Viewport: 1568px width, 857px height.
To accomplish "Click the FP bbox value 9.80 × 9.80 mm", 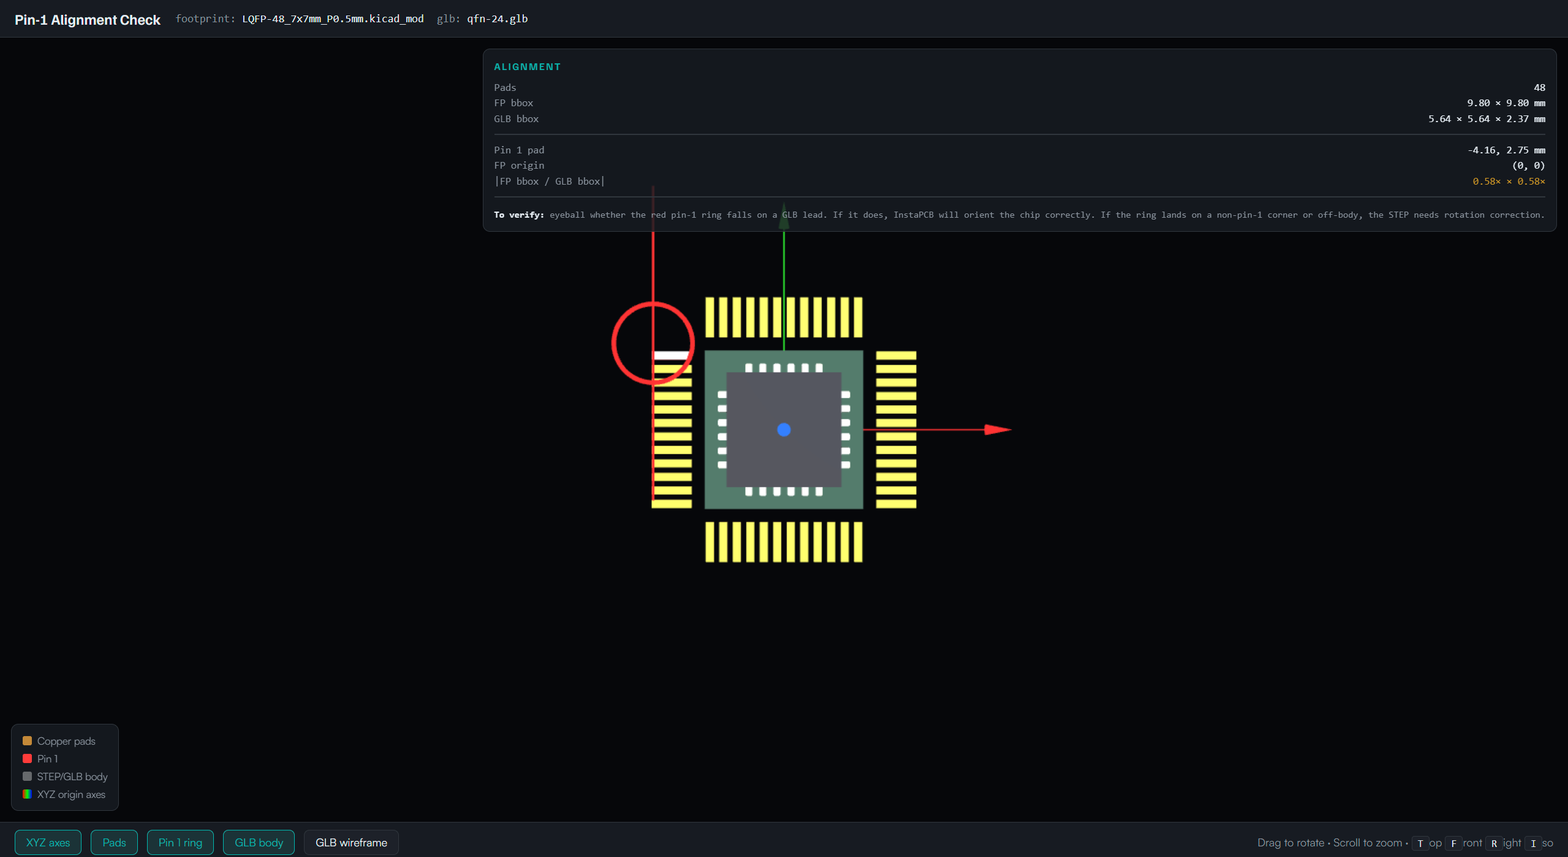I will tap(1506, 103).
